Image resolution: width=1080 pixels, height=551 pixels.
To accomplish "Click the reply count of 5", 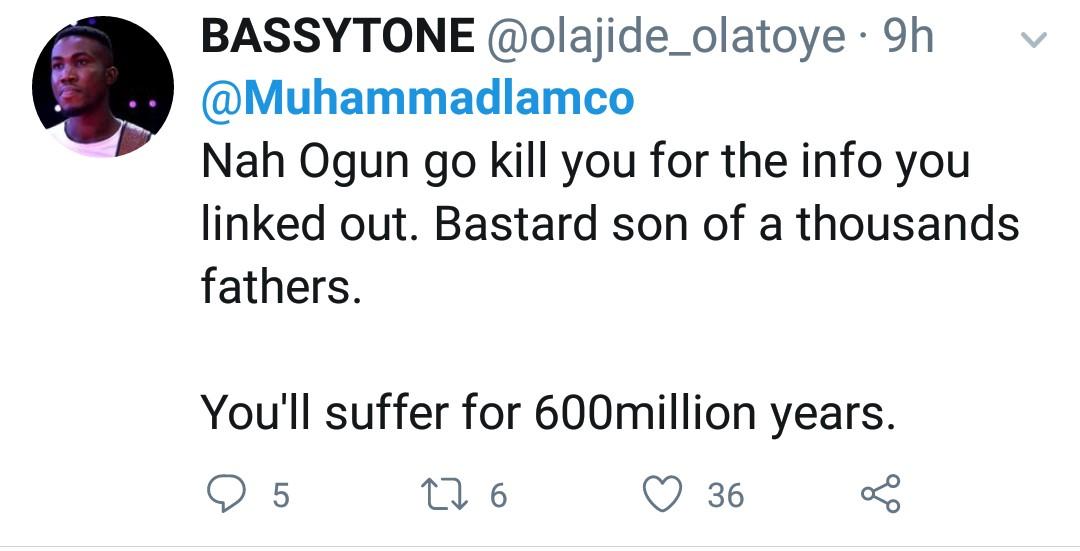I will coord(280,495).
